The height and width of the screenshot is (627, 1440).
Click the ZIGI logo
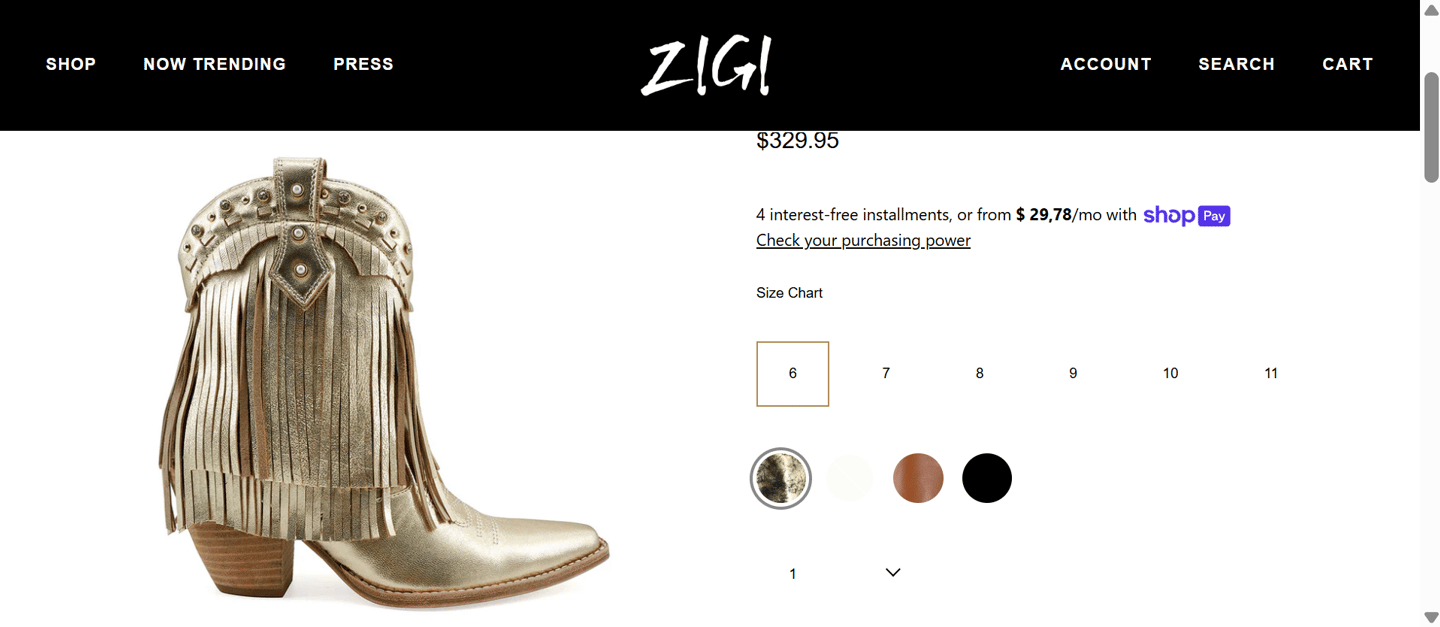(706, 66)
